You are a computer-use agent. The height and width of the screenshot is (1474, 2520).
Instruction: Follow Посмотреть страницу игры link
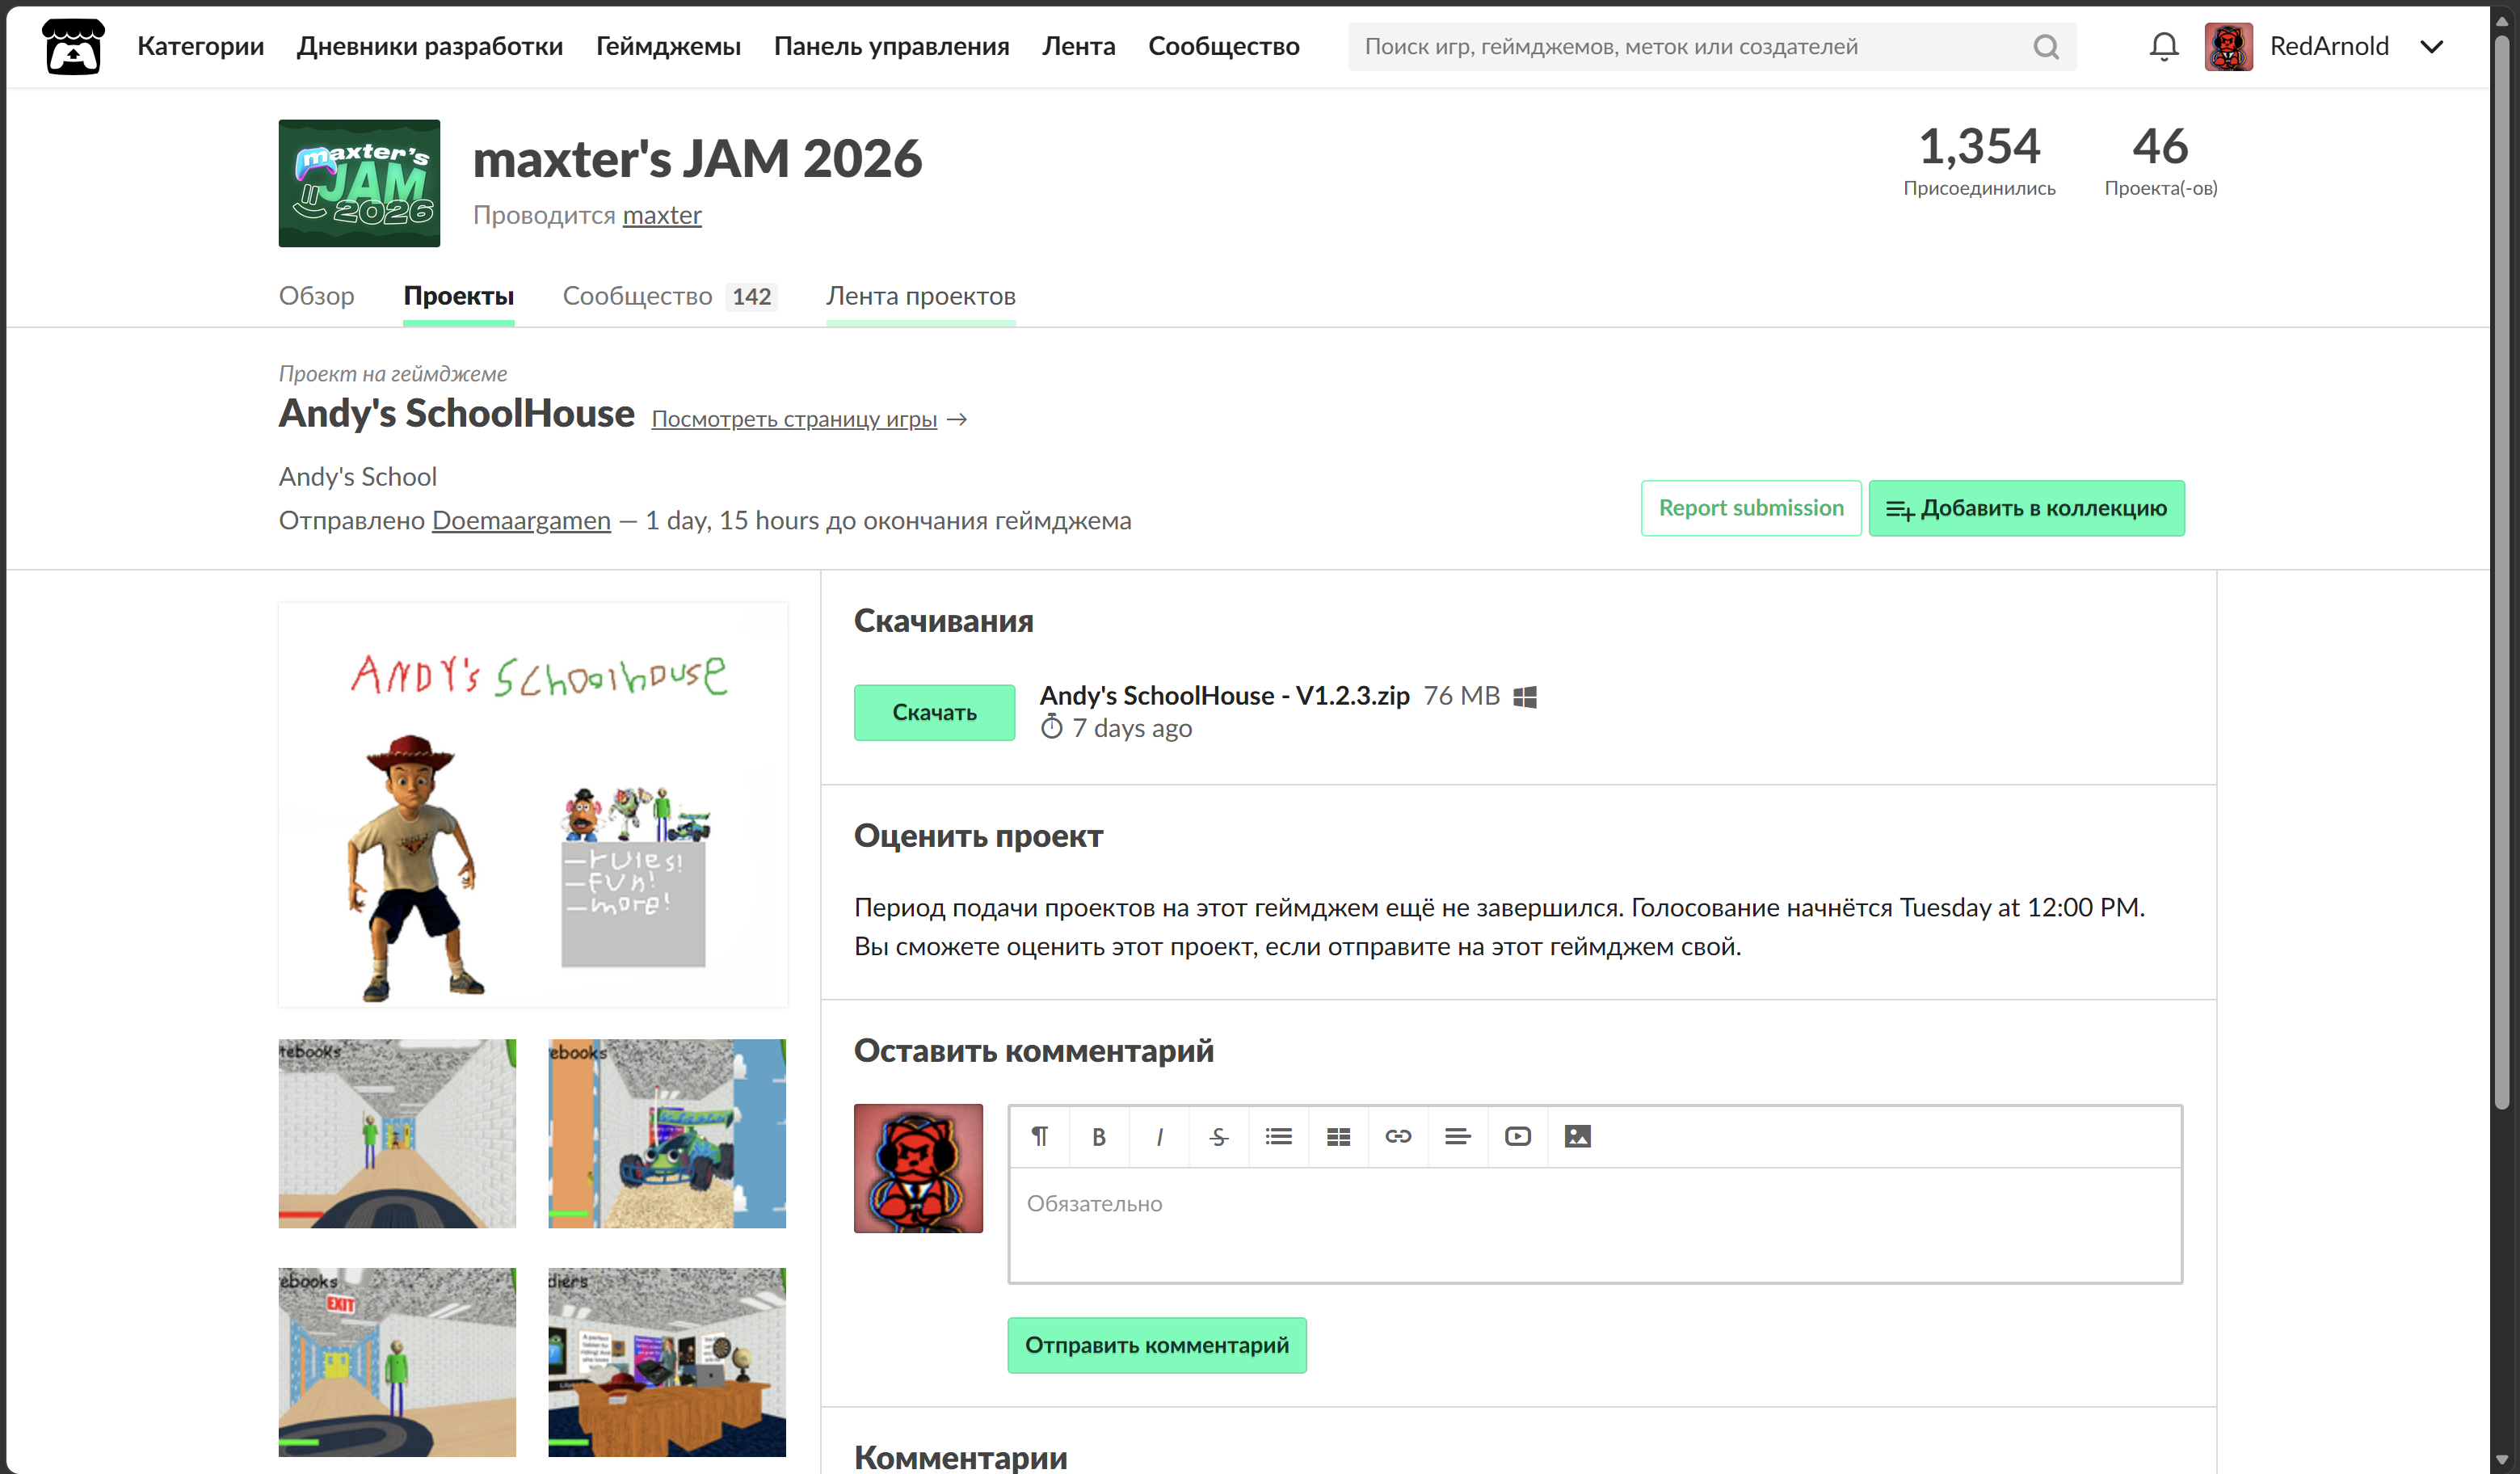[x=794, y=419]
